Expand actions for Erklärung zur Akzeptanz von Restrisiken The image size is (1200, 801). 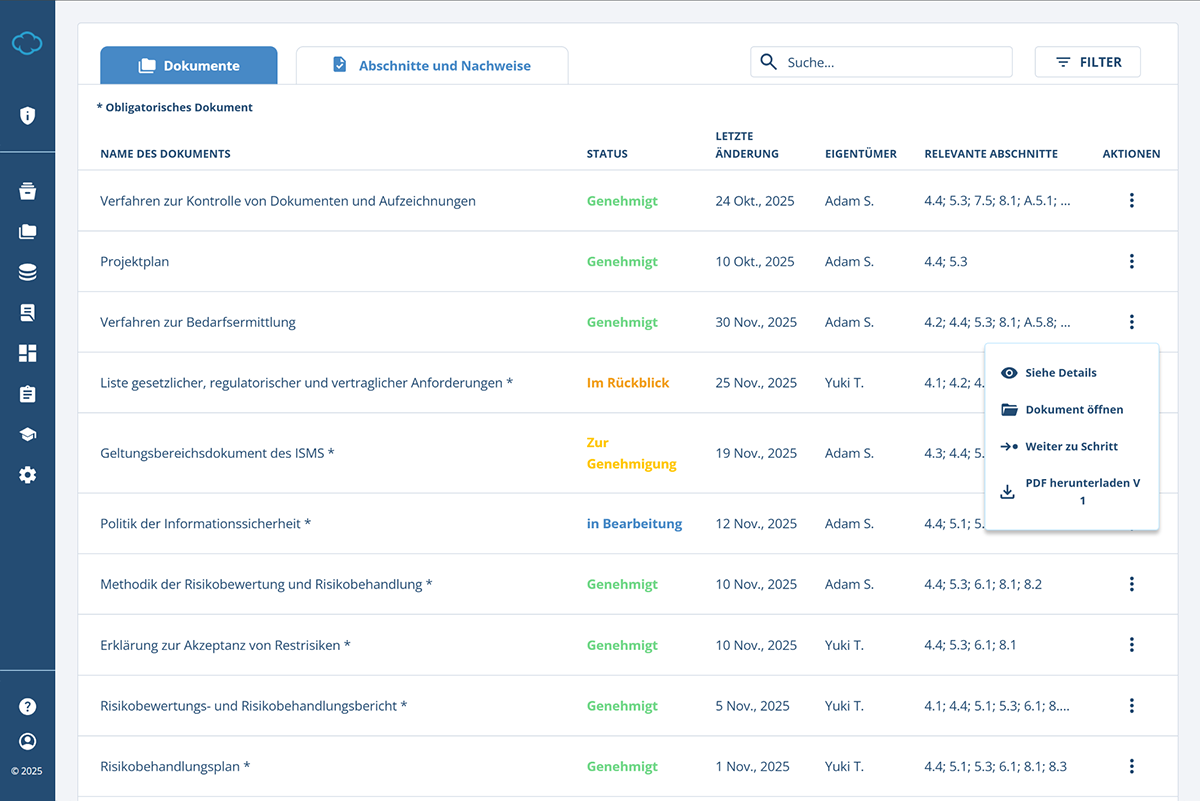tap(1131, 645)
